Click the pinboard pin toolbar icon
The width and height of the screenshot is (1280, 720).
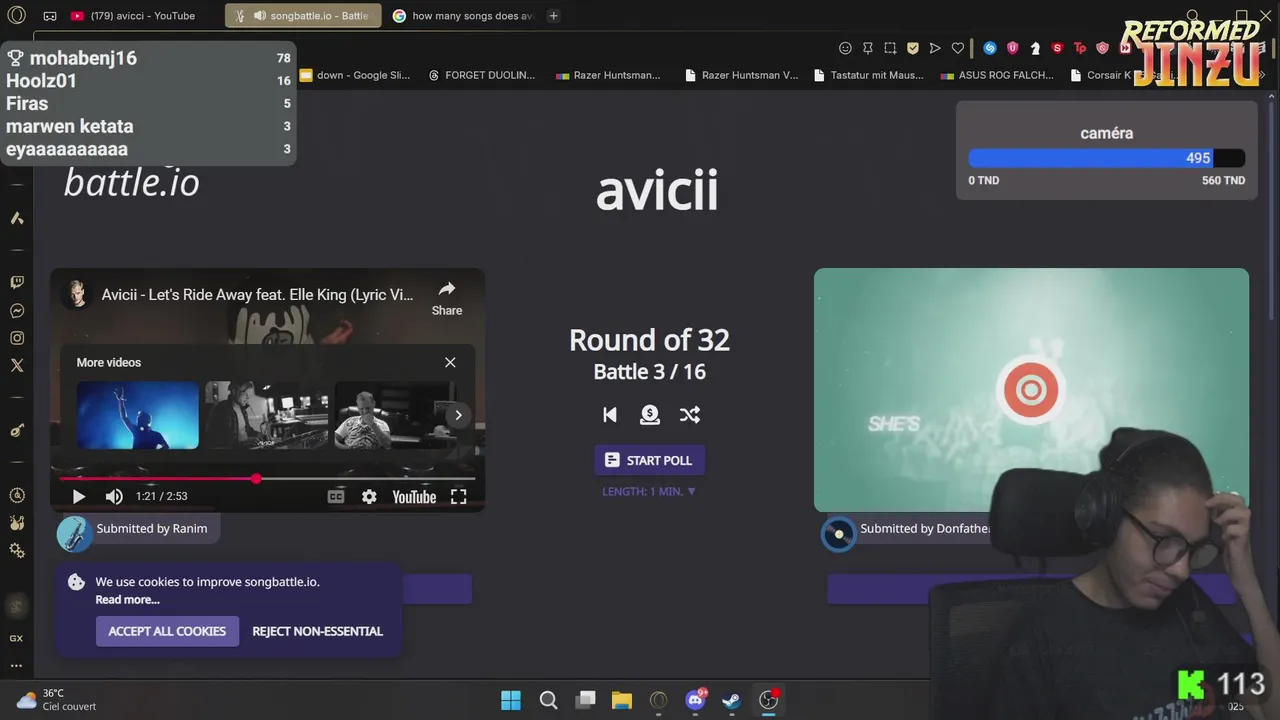tap(867, 48)
